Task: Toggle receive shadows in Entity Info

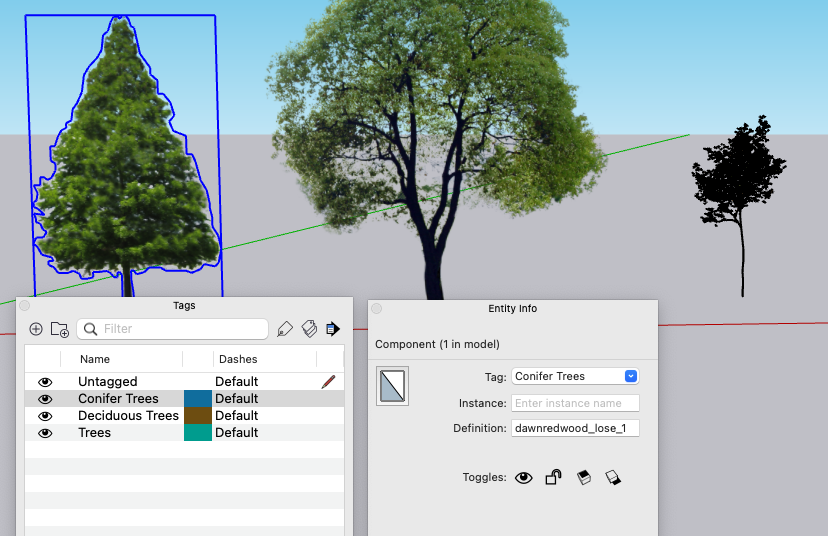Action: pos(613,477)
